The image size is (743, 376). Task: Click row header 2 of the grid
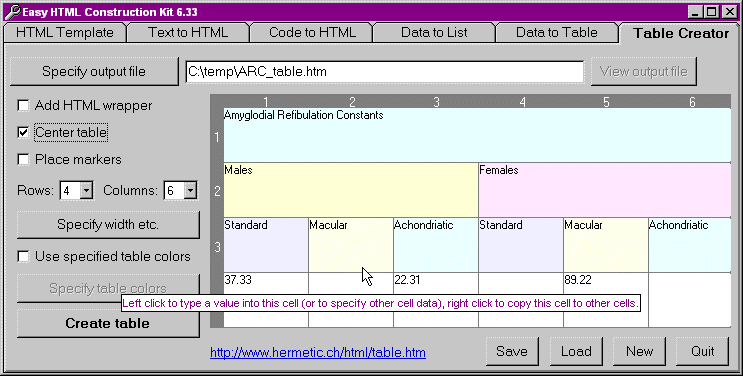tap(217, 191)
